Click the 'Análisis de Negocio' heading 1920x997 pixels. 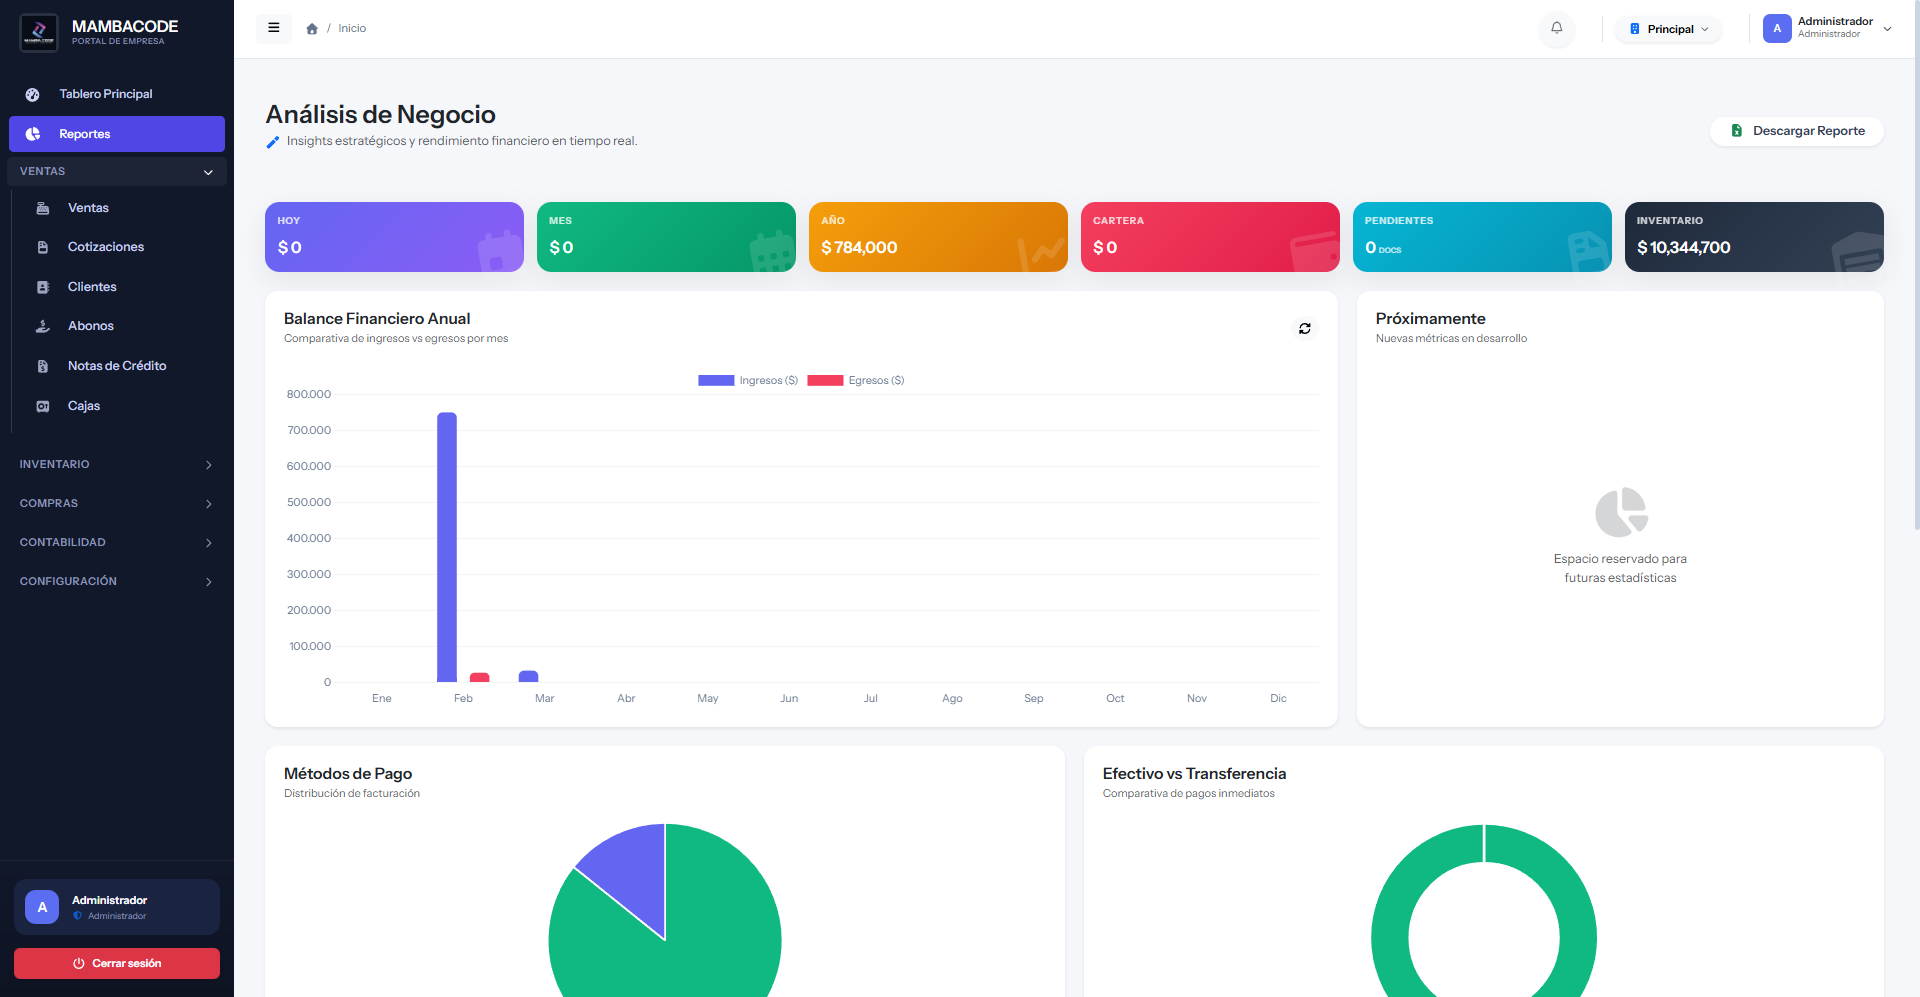[380, 115]
